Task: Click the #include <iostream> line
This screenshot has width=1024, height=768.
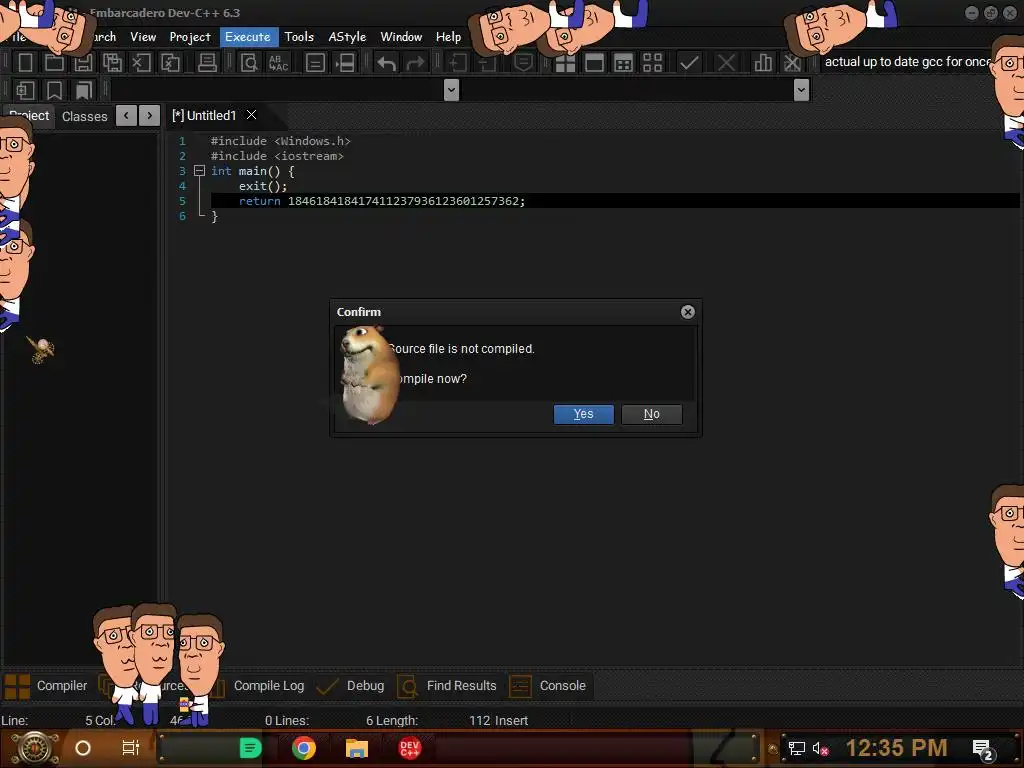Action: [277, 156]
